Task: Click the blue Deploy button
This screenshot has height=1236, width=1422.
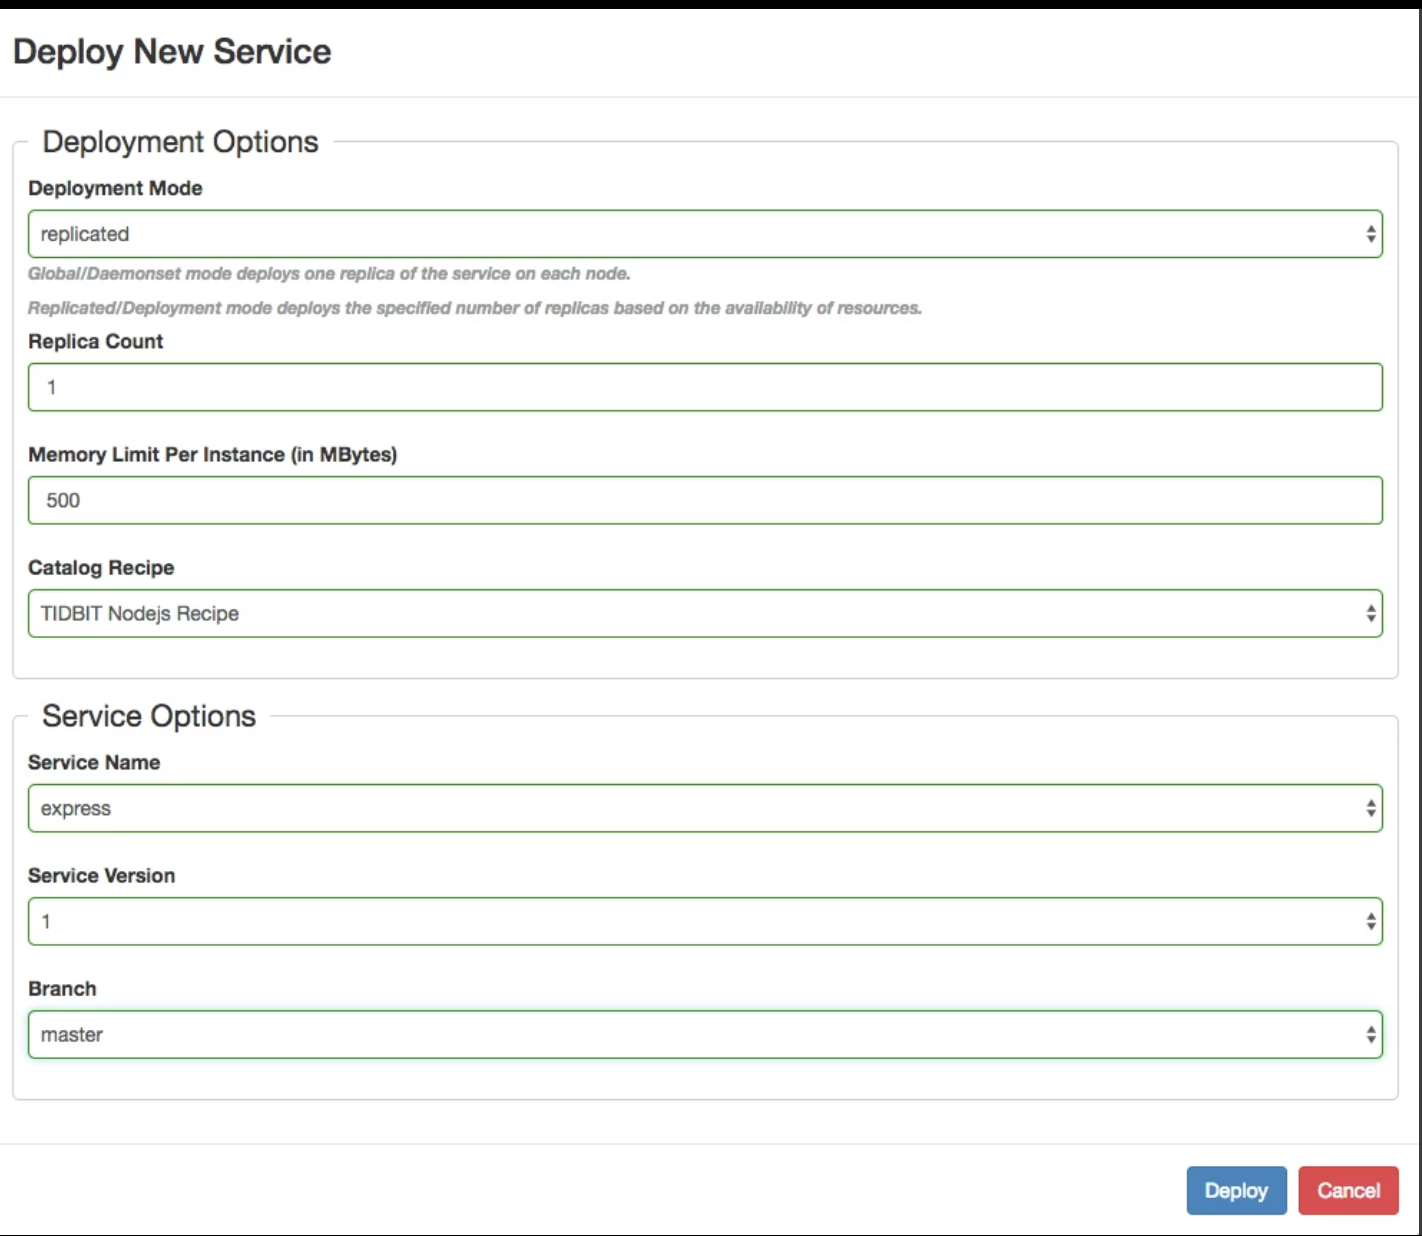Action: 1236,1190
